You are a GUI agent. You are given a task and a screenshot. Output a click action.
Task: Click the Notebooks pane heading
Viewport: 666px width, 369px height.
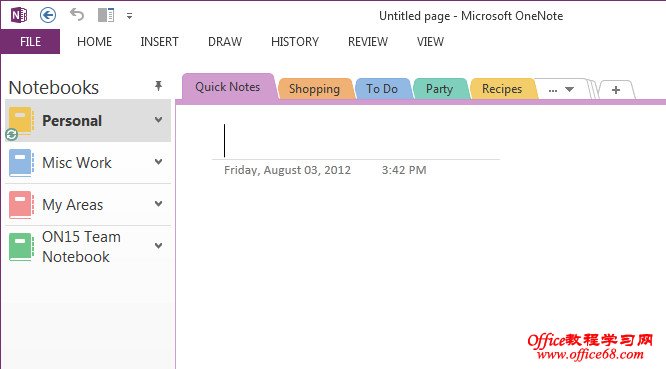[x=54, y=87]
